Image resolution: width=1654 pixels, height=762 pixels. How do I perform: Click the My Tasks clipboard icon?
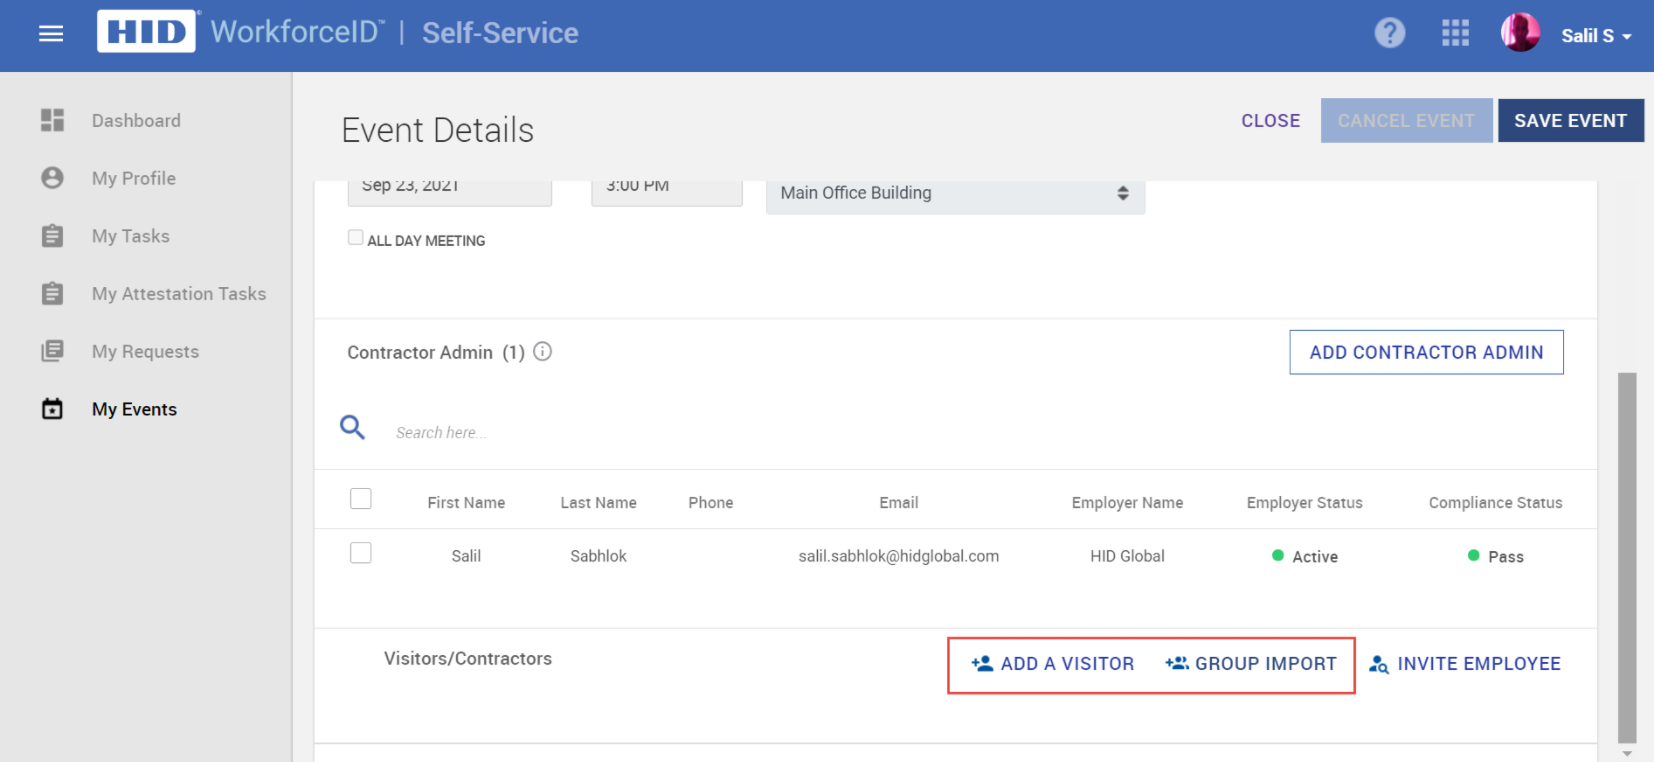pos(52,236)
